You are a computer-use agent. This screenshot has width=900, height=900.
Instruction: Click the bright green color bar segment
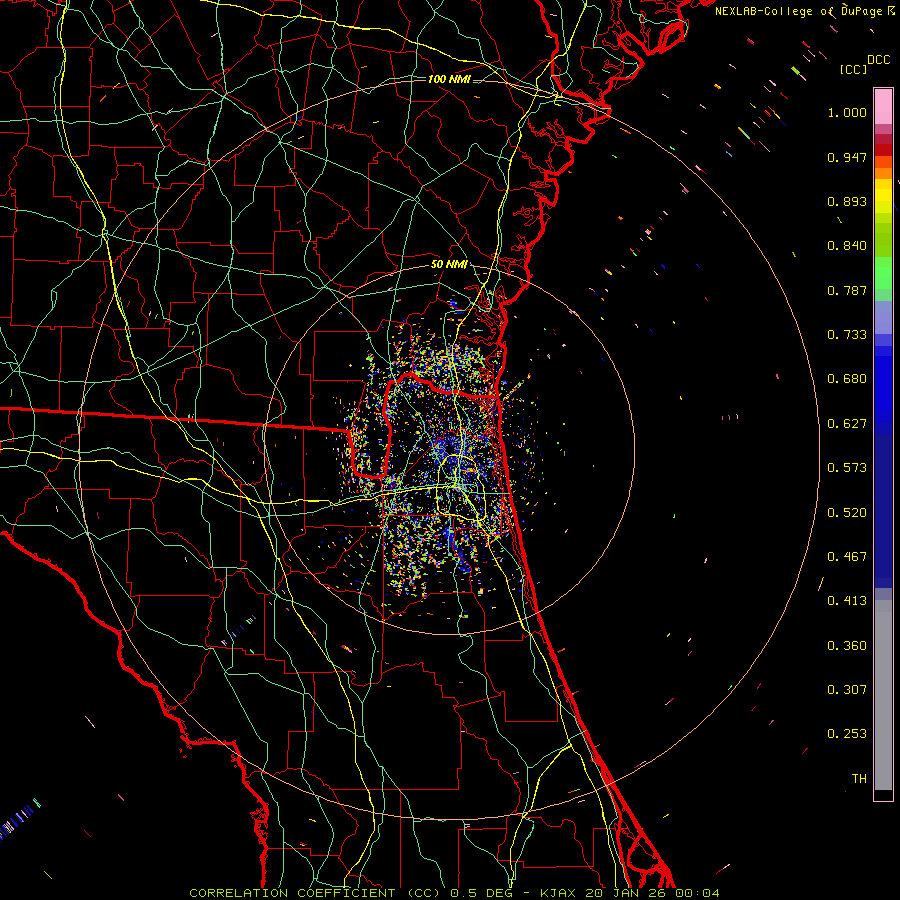click(x=883, y=273)
